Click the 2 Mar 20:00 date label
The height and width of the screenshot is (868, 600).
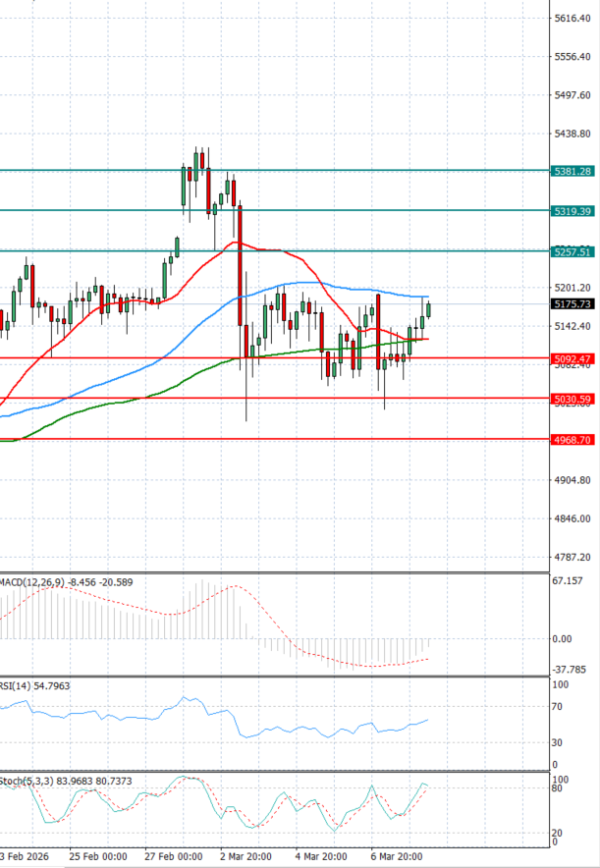pyautogui.click(x=247, y=858)
